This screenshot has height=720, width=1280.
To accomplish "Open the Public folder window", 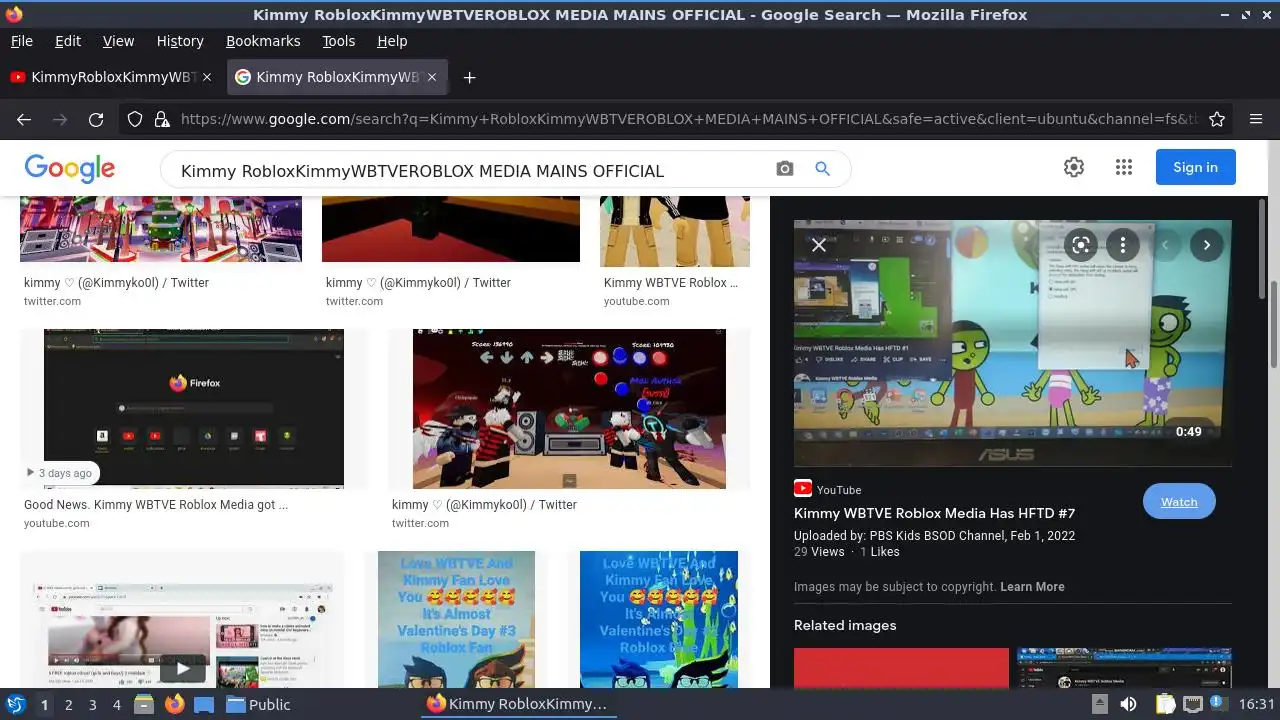I will tap(258, 704).
